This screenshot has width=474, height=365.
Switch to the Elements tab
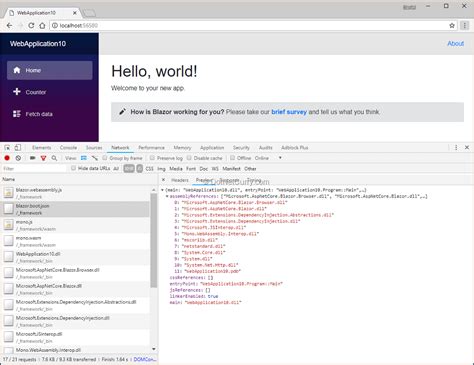coord(42,147)
